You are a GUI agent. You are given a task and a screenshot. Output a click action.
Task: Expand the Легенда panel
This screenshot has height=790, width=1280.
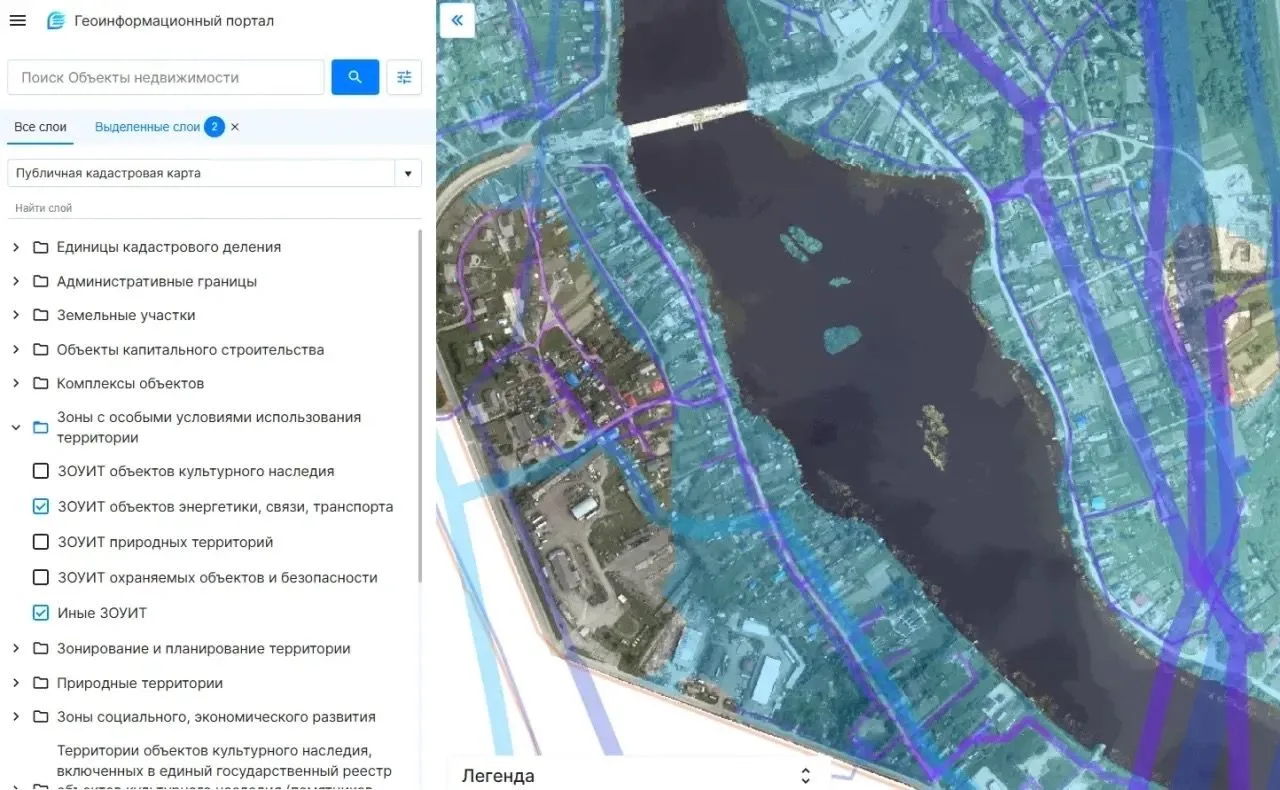[x=805, y=776]
